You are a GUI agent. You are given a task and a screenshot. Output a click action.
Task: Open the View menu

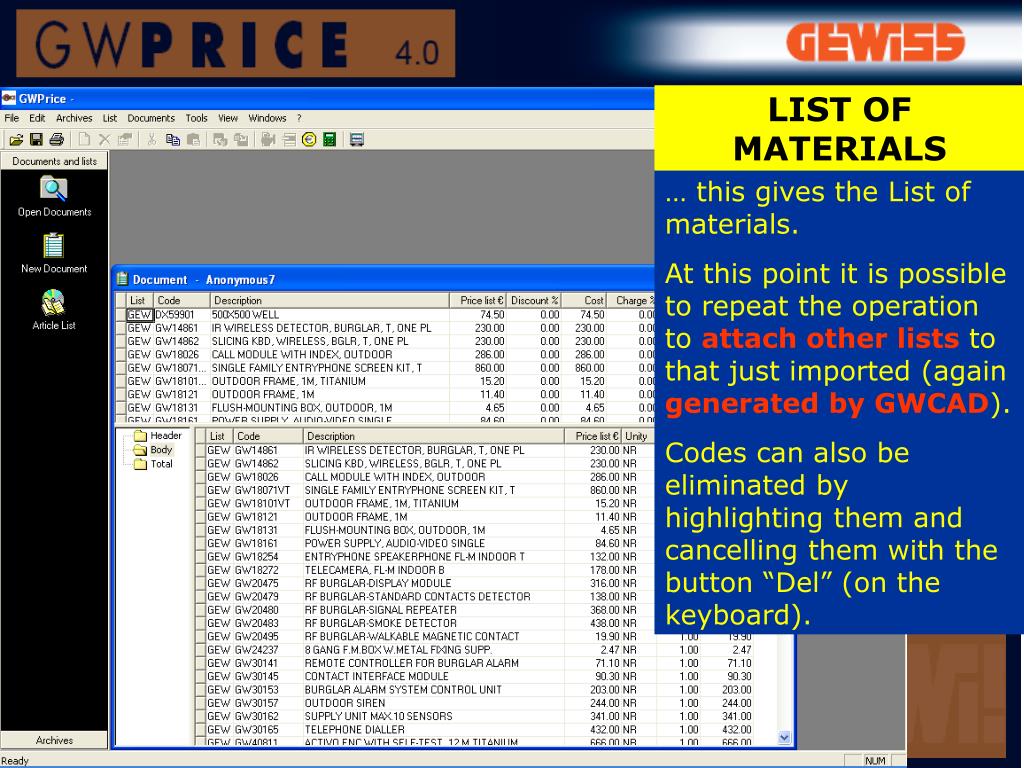tap(228, 118)
